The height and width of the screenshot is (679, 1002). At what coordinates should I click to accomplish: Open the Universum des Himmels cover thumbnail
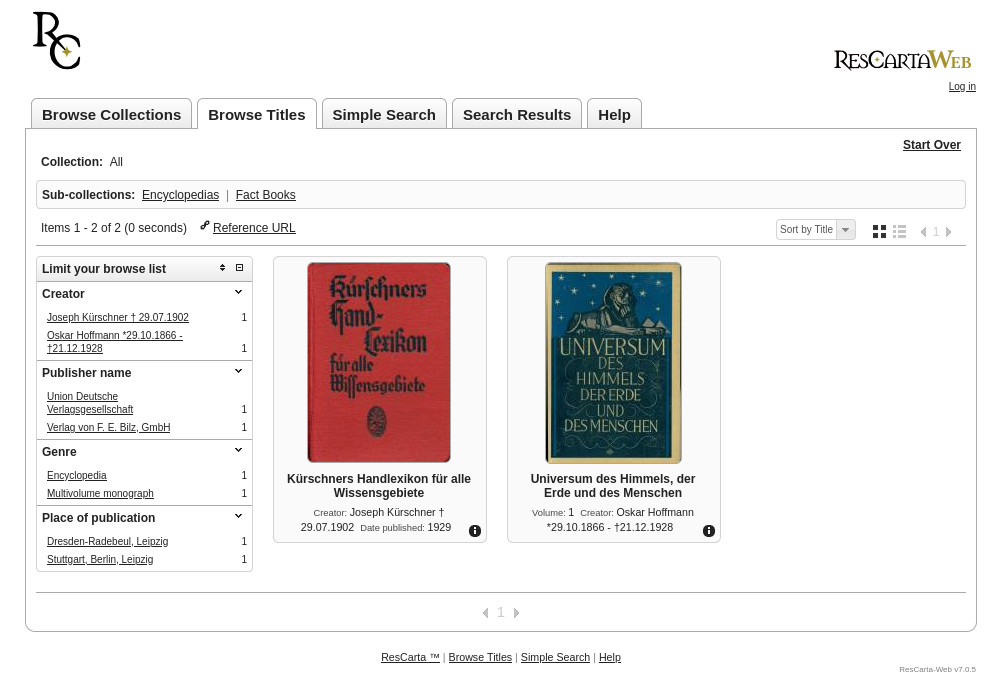[613, 363]
